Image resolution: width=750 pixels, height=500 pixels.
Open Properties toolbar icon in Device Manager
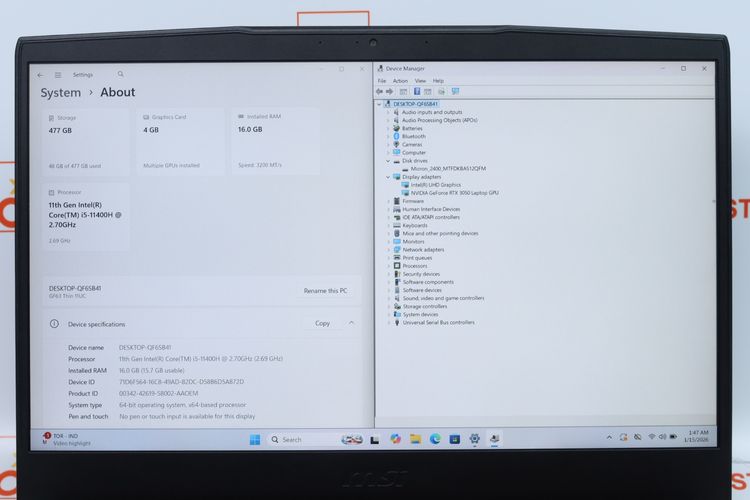pos(403,91)
